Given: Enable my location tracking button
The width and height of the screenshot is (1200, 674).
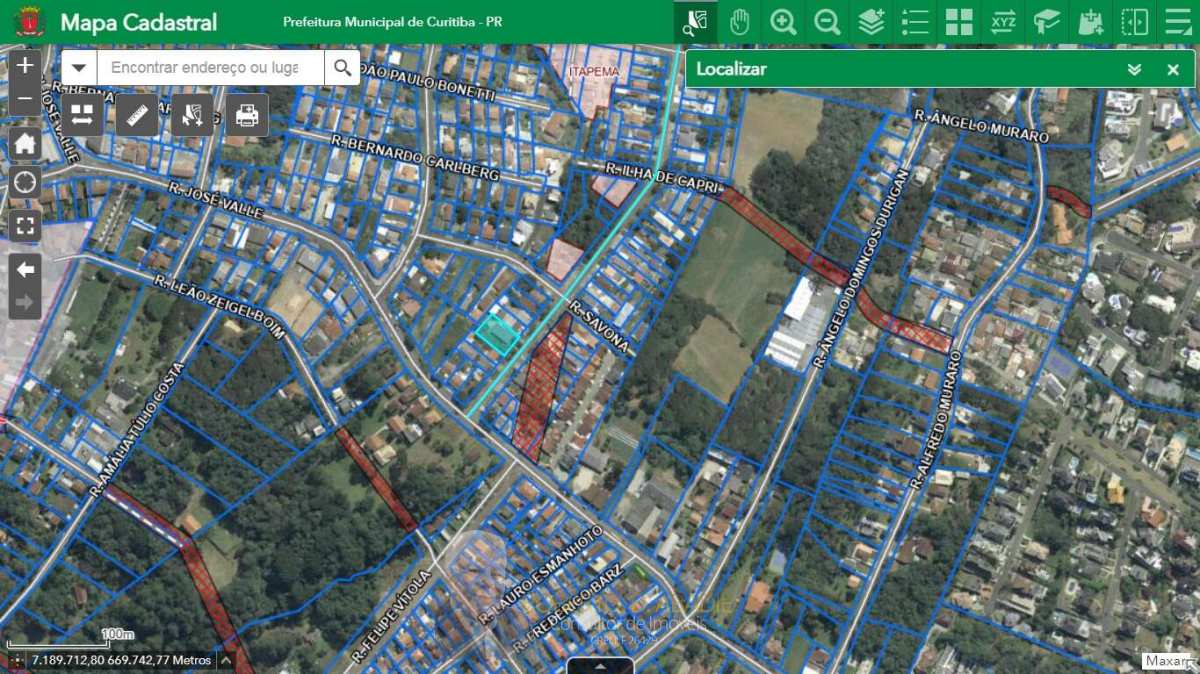Looking at the screenshot, I should (25, 183).
